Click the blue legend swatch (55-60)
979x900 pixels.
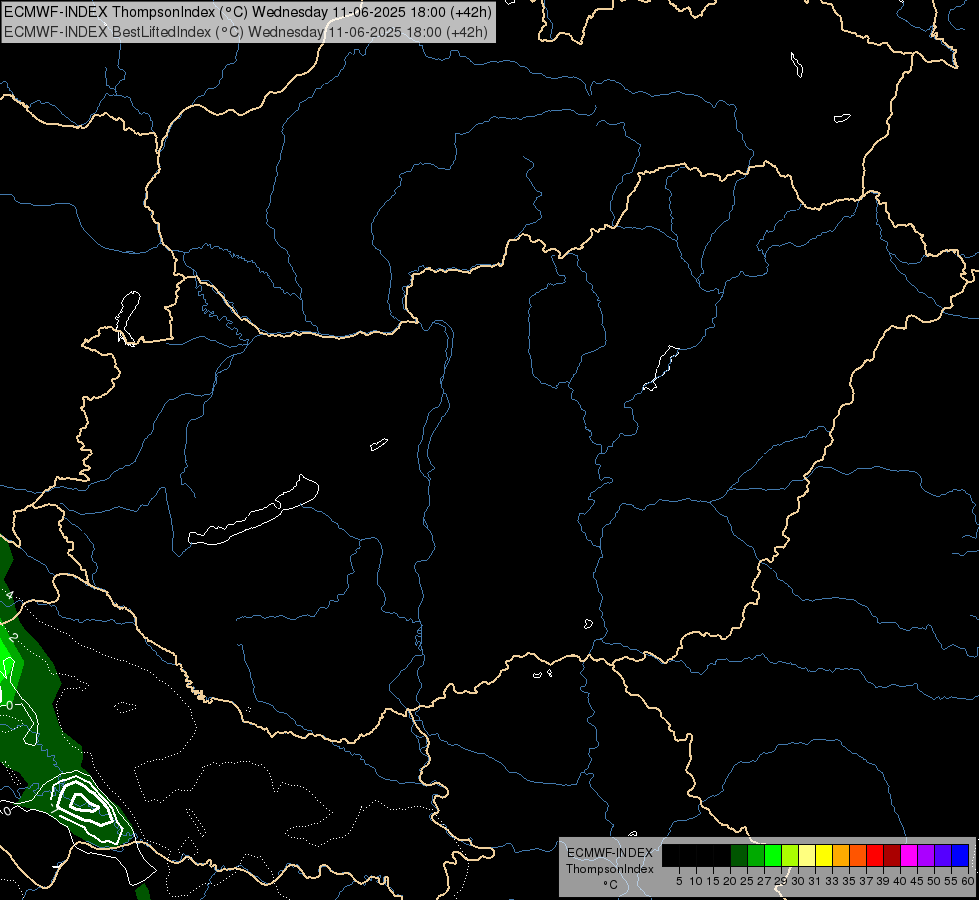click(960, 855)
